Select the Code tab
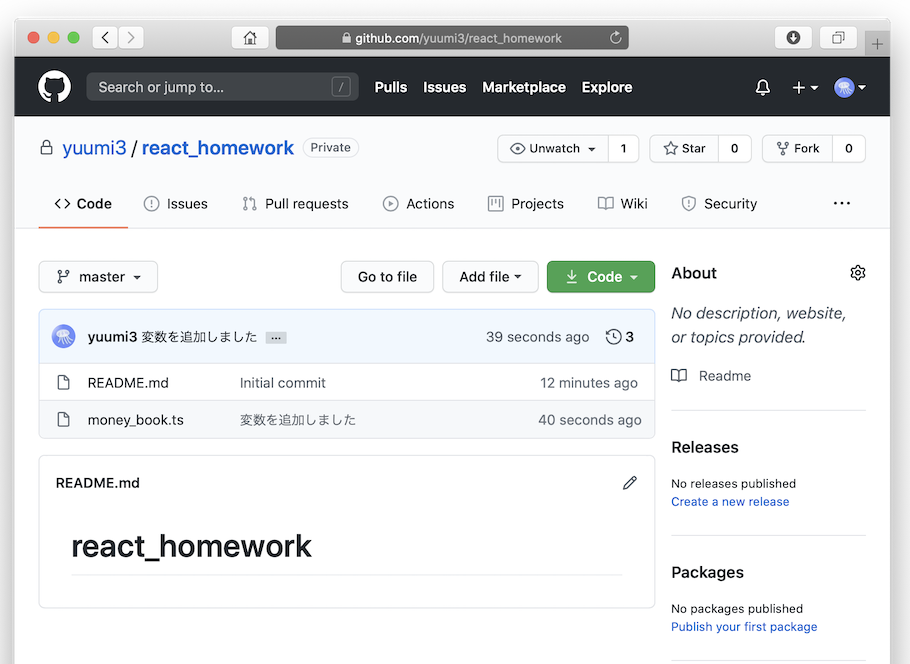 (x=83, y=204)
